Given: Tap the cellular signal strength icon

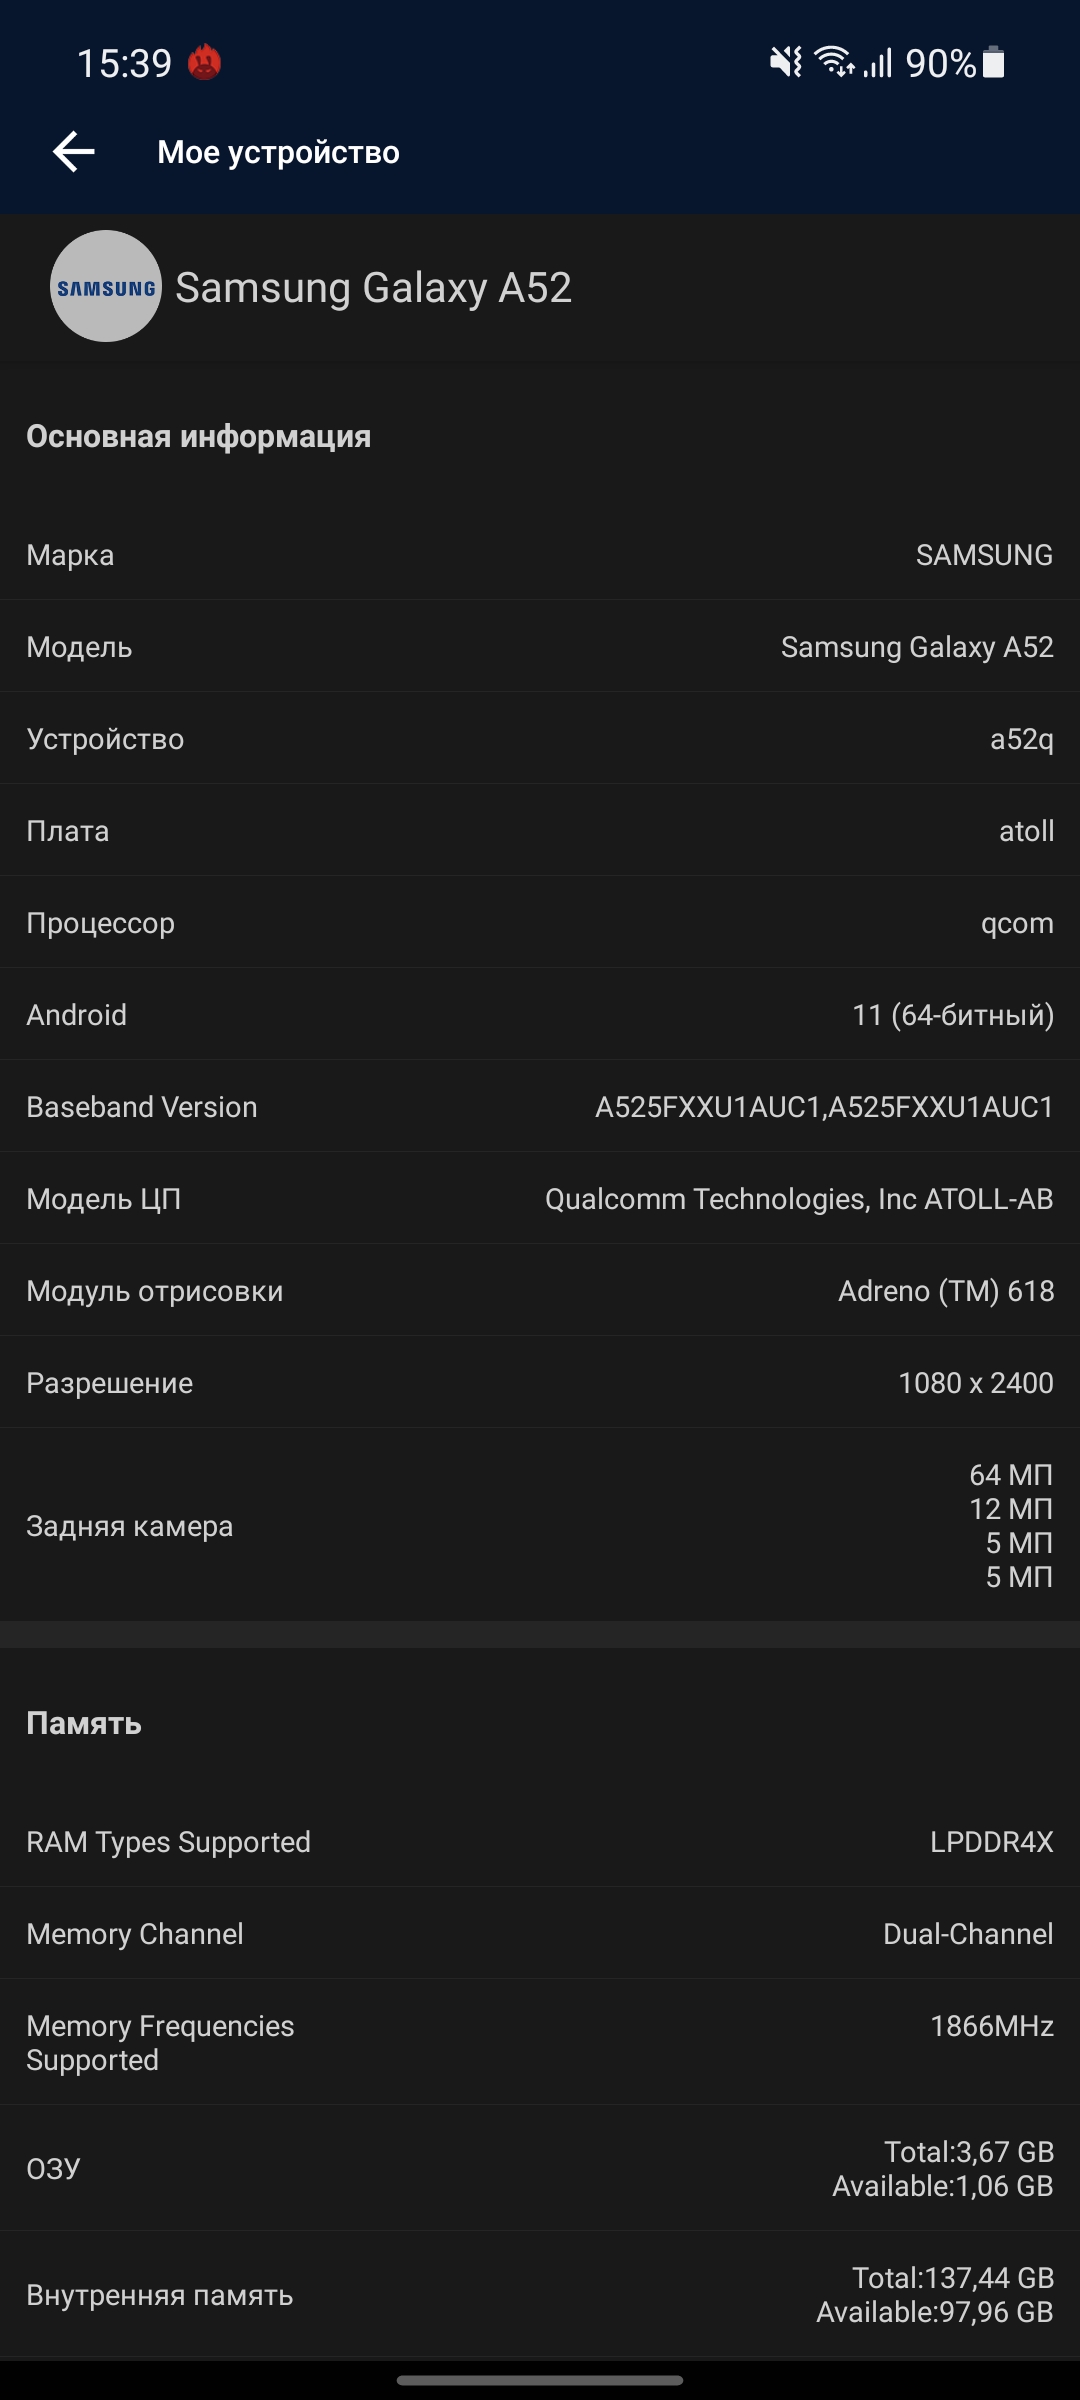Looking at the screenshot, I should tap(878, 63).
